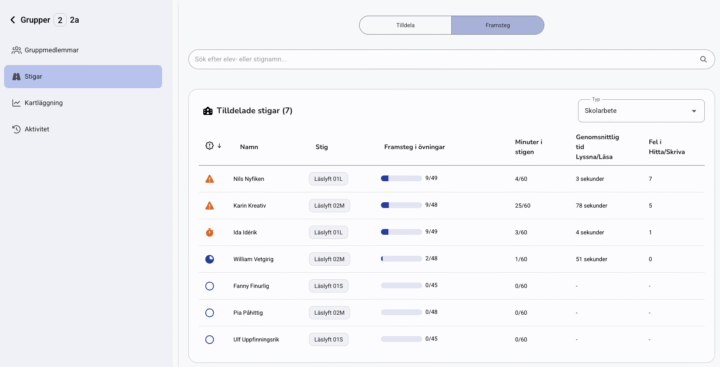Click the search field for elev or stignamn

tap(451, 59)
